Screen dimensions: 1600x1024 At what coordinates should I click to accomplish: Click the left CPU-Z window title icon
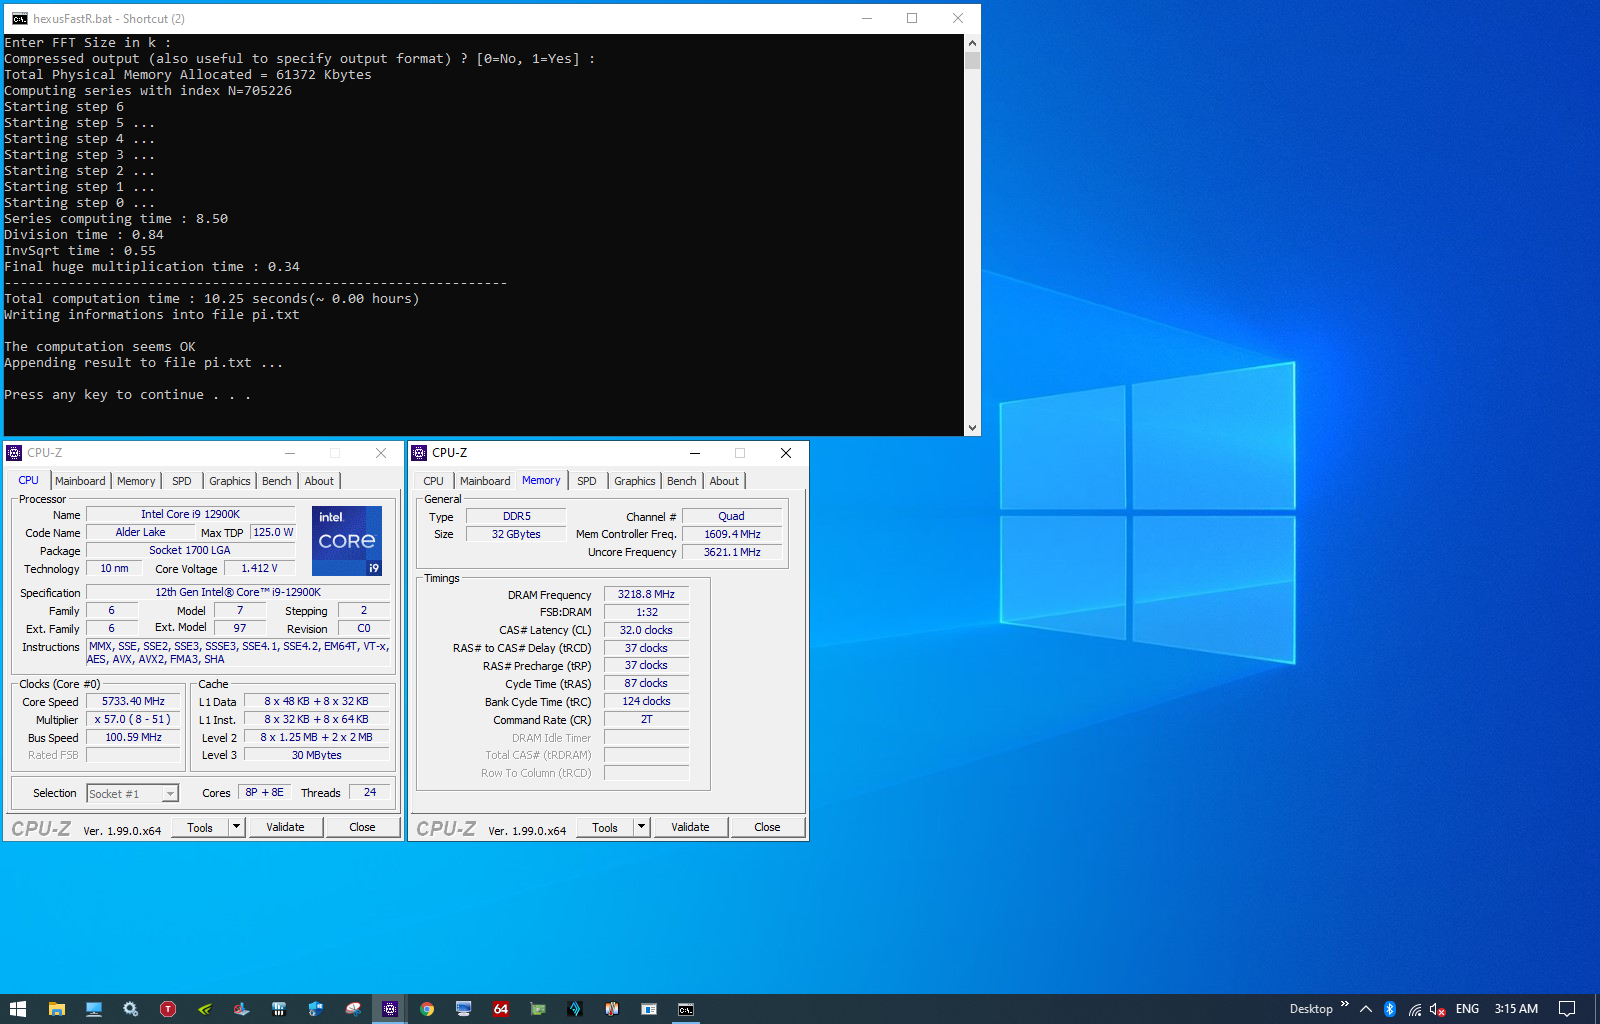pos(14,453)
